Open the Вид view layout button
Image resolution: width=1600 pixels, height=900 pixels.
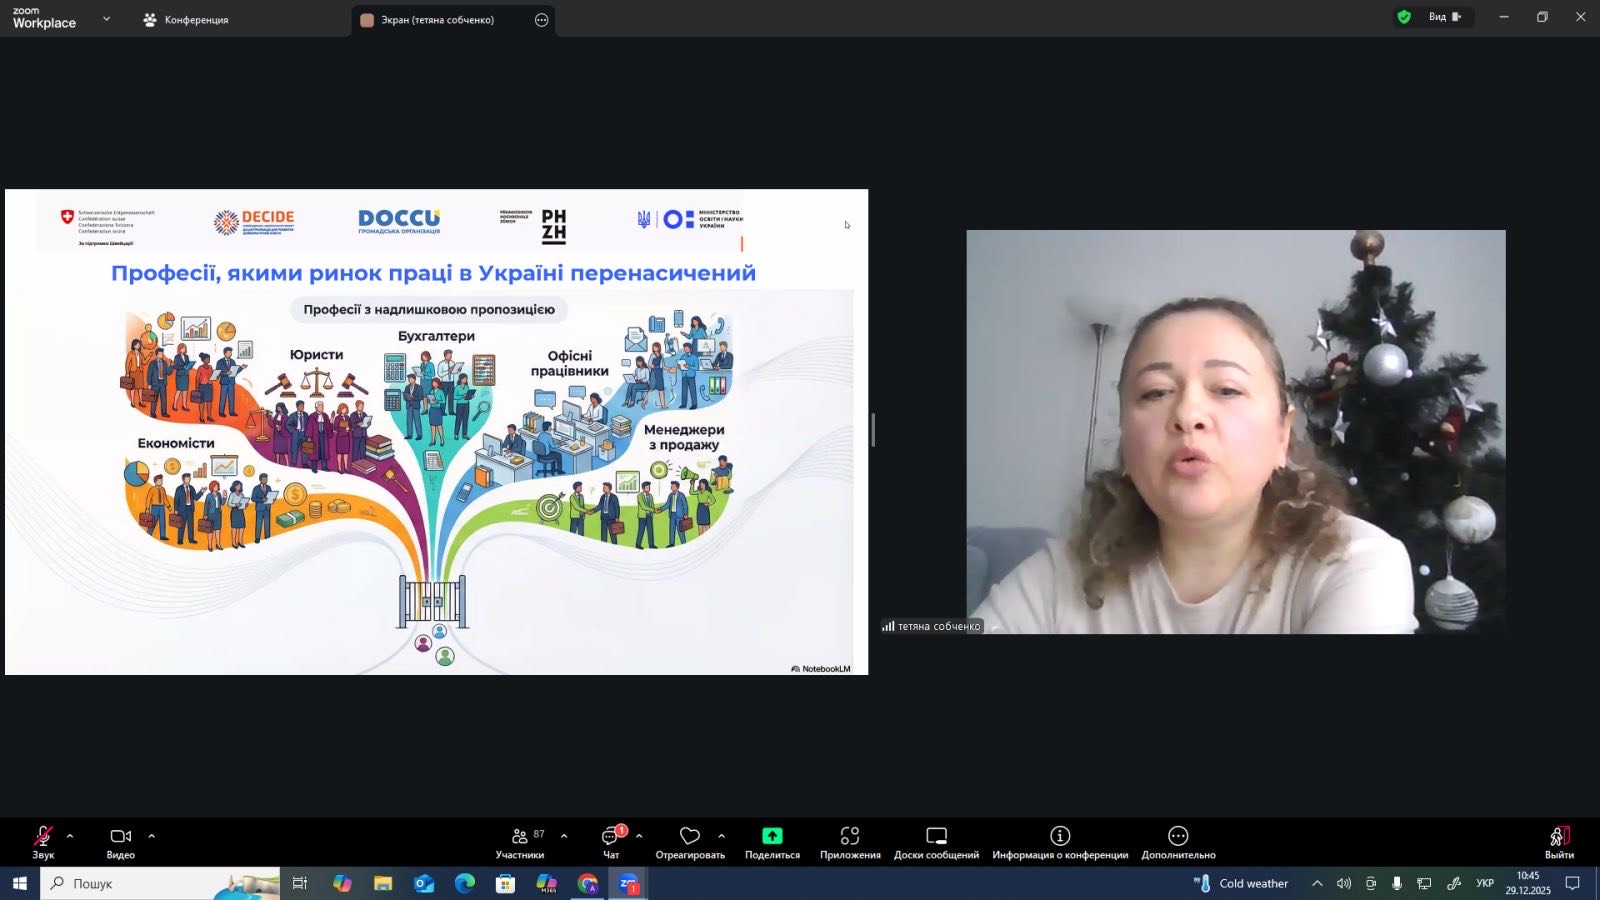tap(1444, 17)
